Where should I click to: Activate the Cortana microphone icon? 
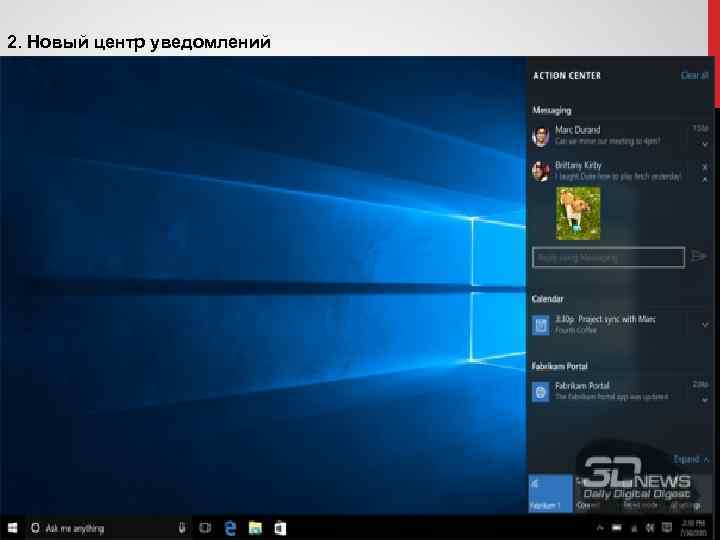pos(182,528)
